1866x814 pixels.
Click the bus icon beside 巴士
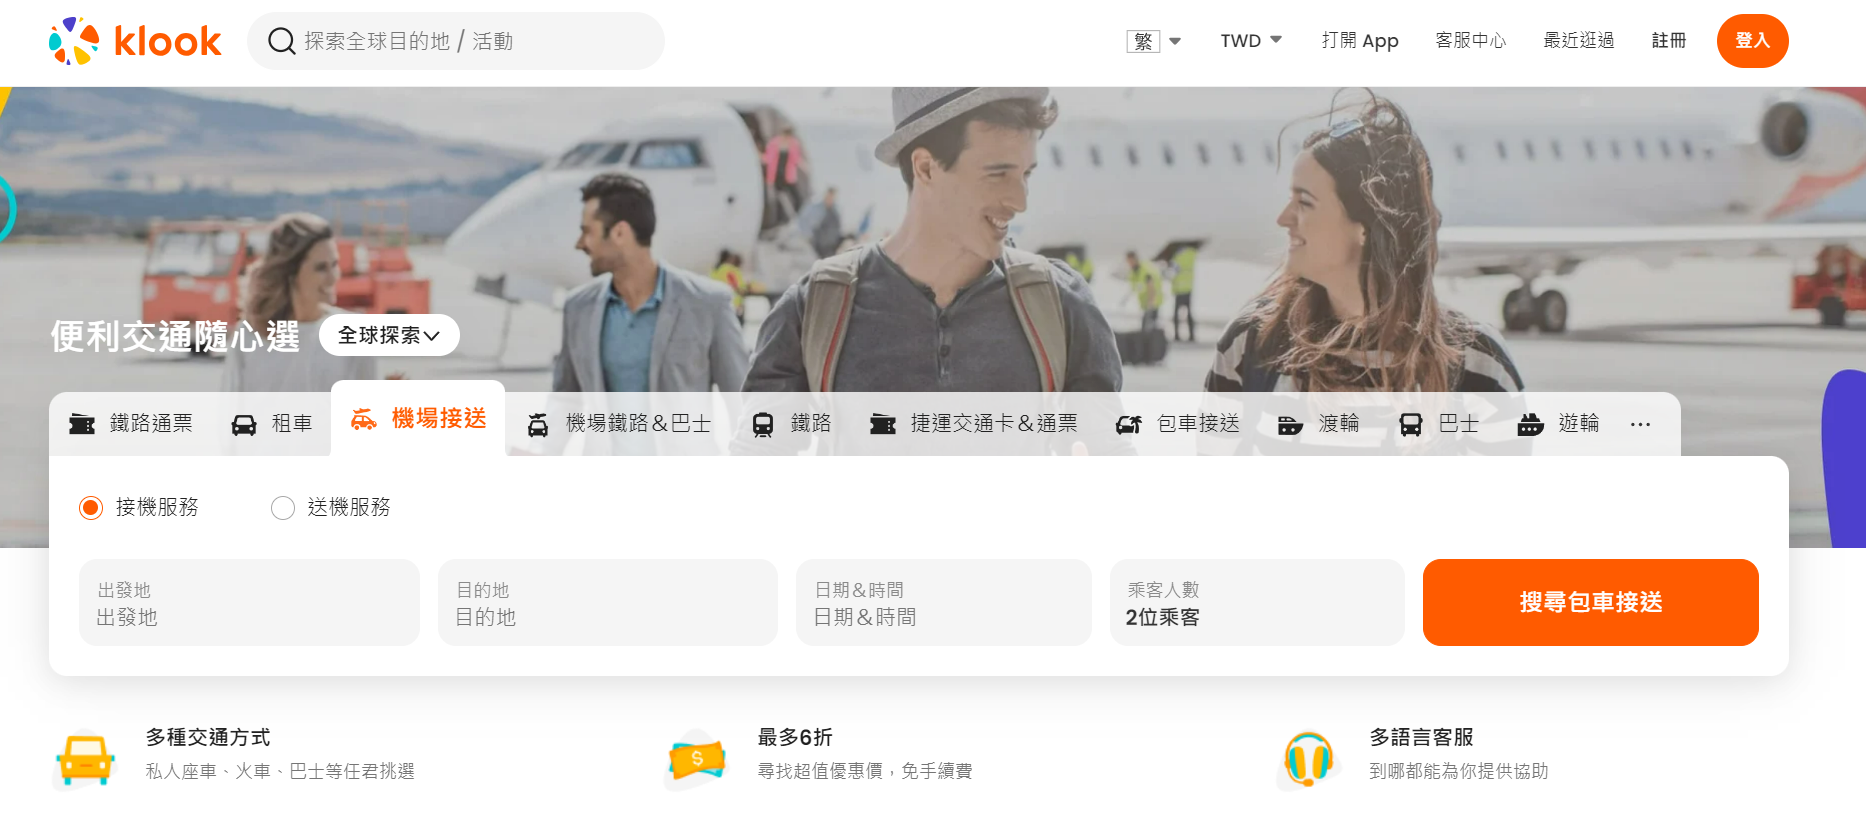(x=1410, y=425)
